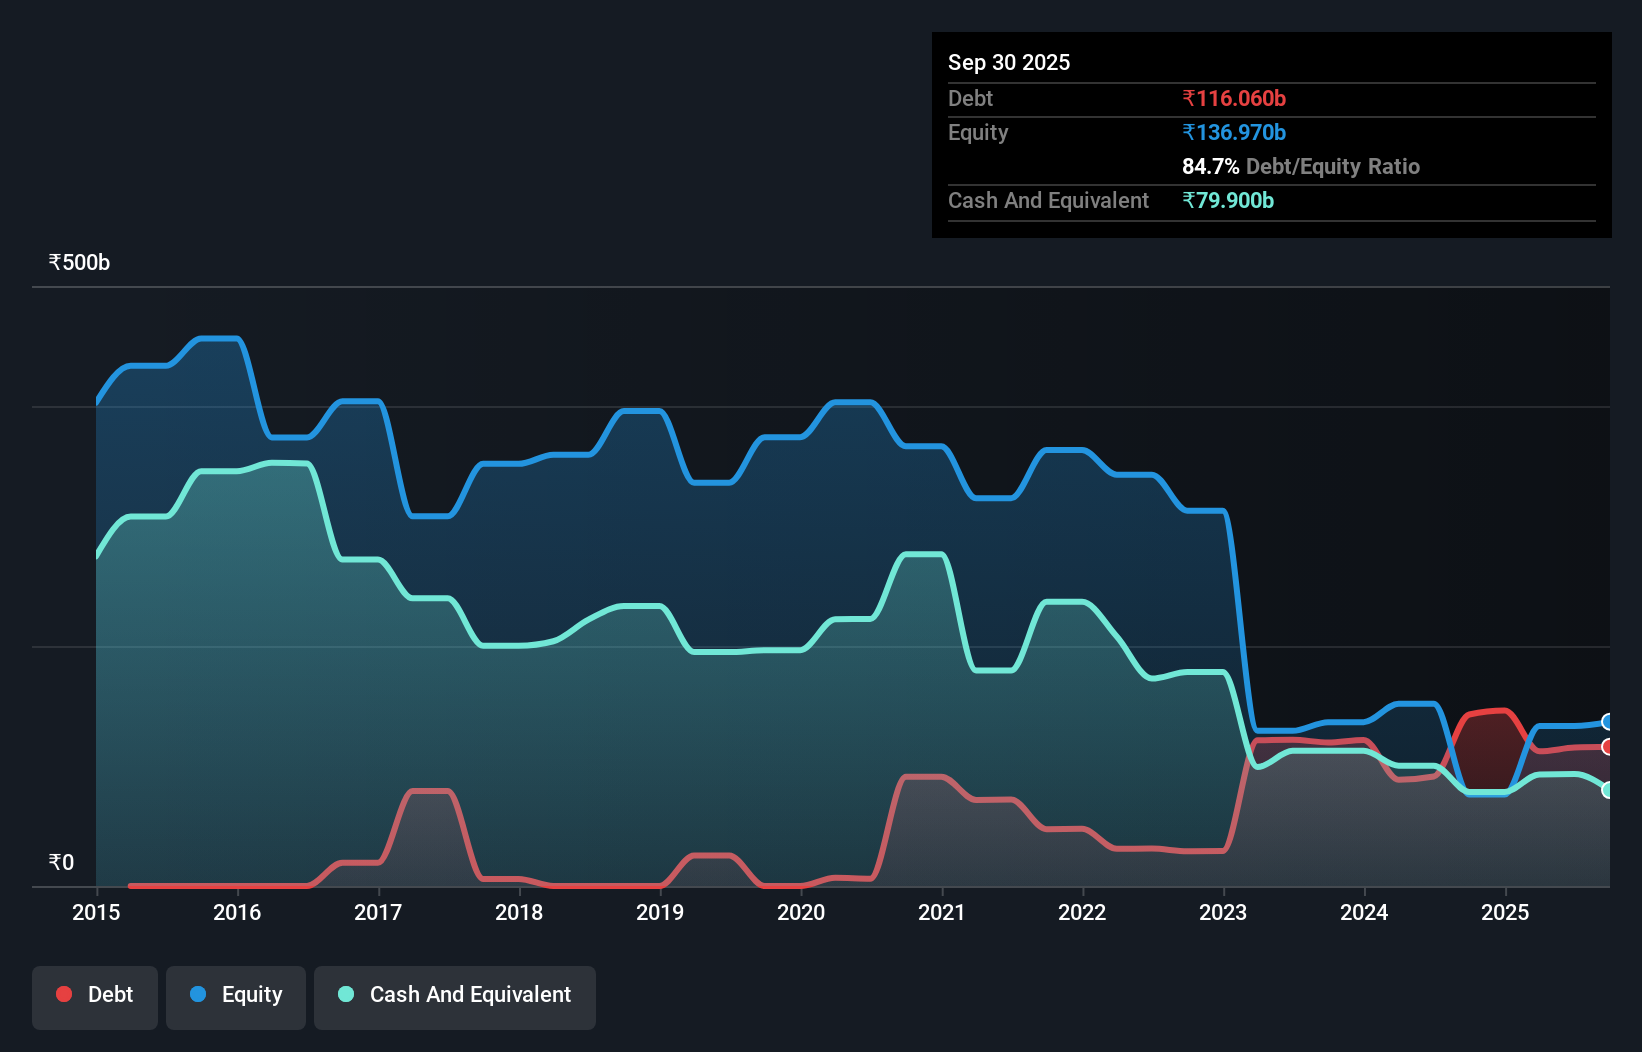Click the ₹116.060b Debt value
The width and height of the screenshot is (1642, 1052).
pyautogui.click(x=1234, y=98)
